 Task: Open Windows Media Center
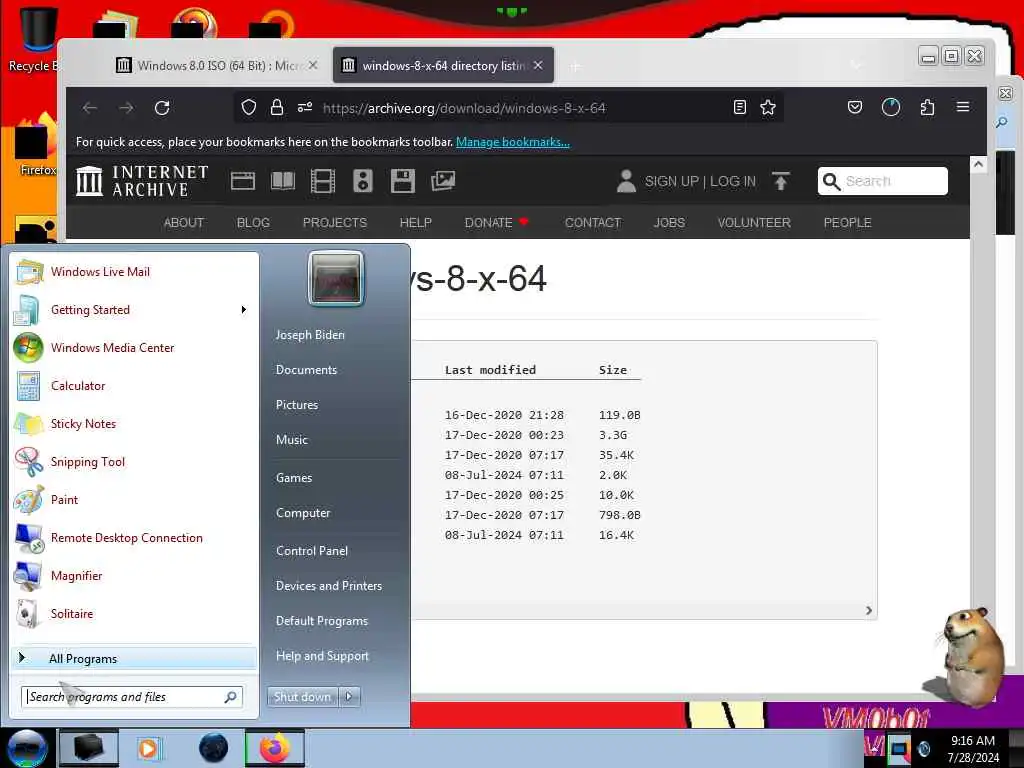click(x=134, y=347)
